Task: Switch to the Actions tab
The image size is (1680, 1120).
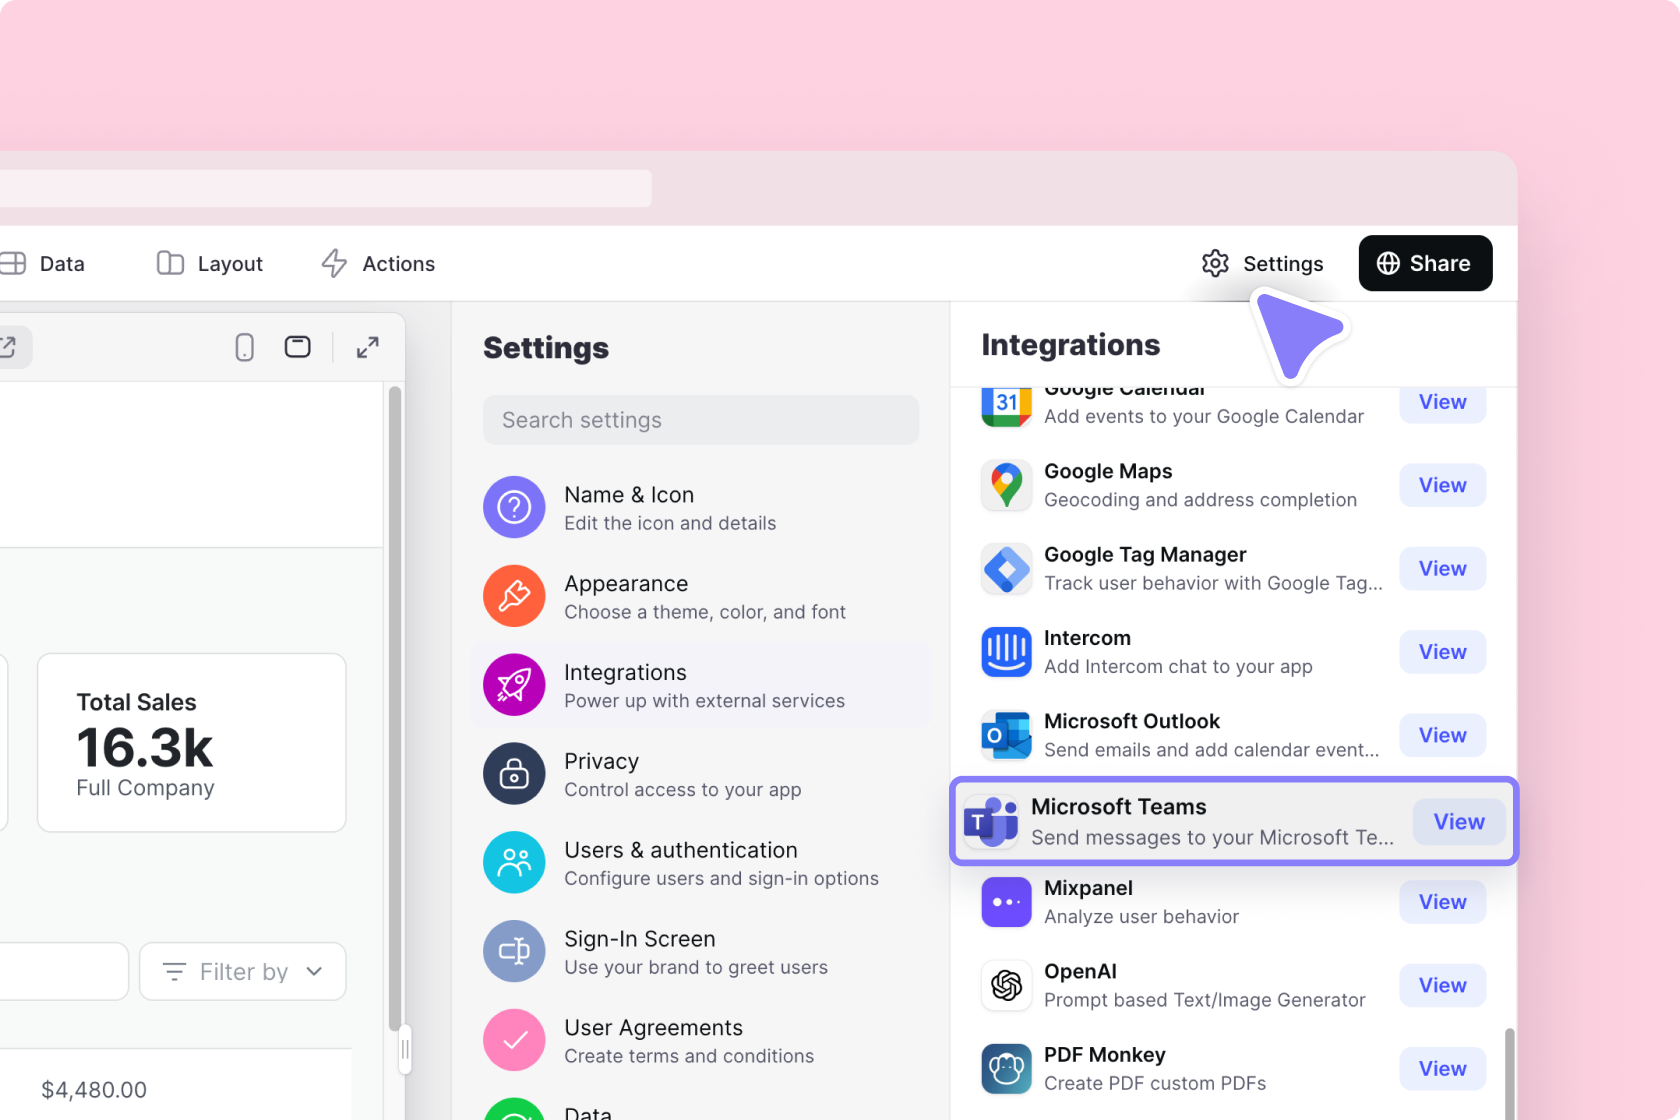Action: pos(378,263)
